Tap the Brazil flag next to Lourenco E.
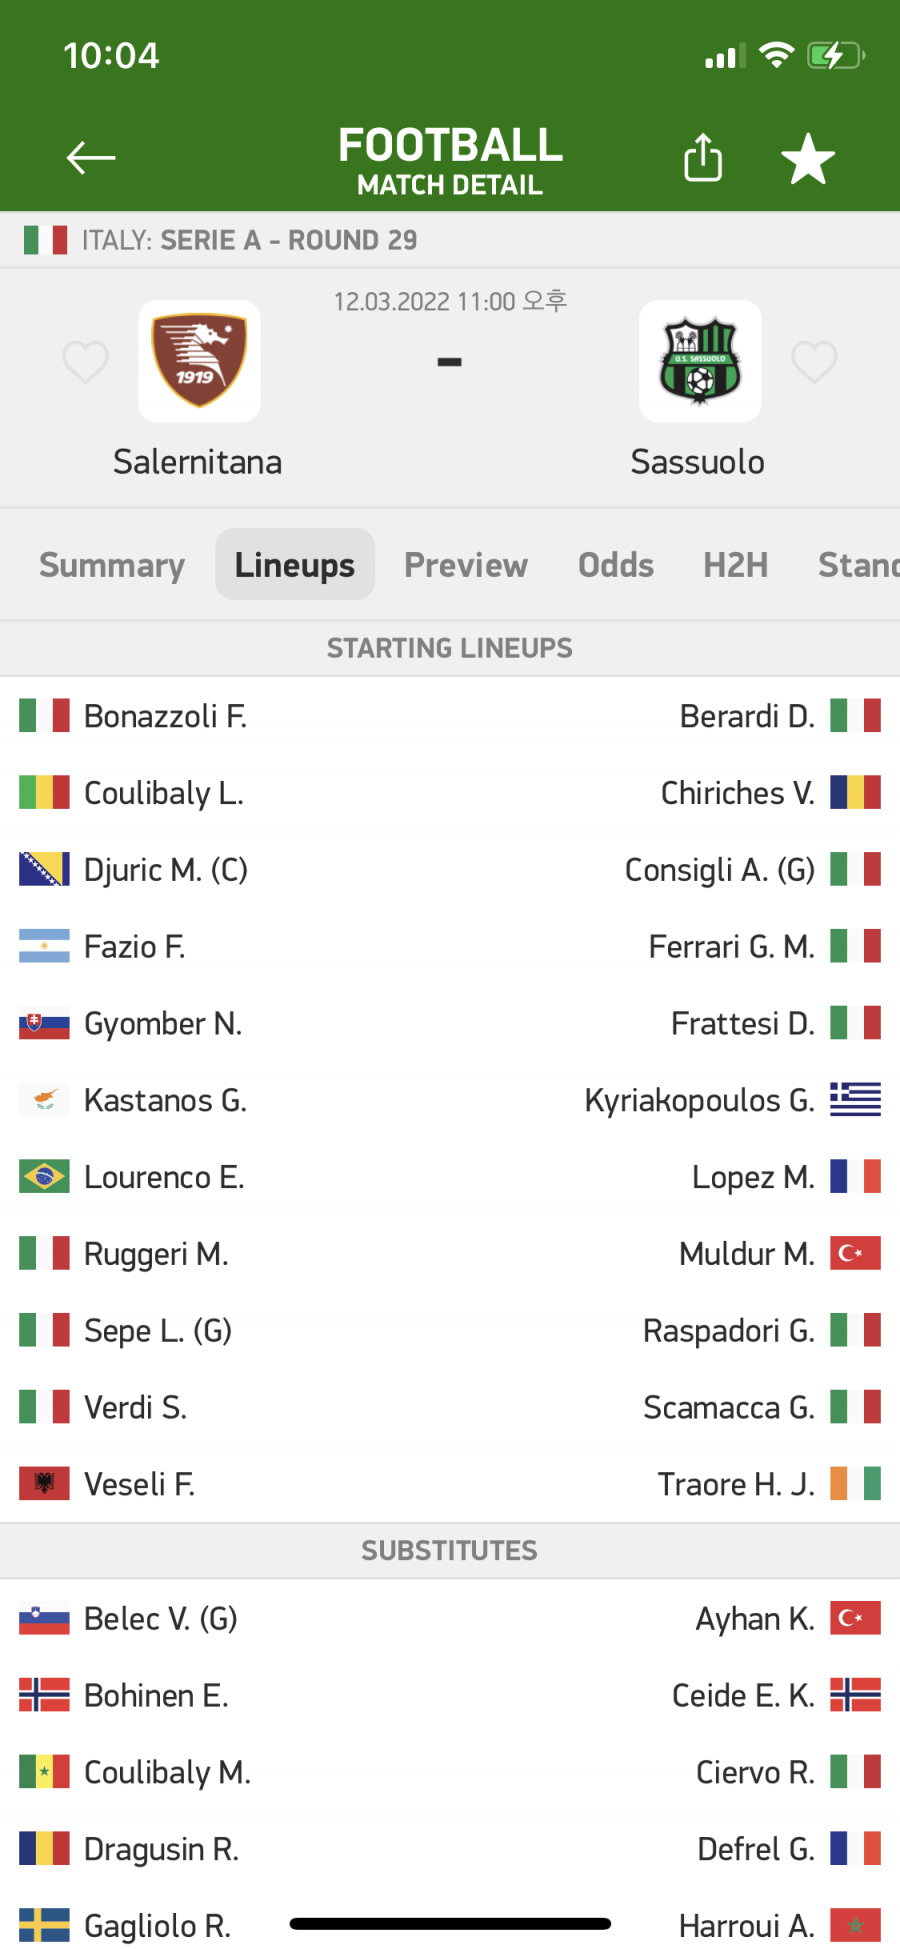 [44, 1177]
